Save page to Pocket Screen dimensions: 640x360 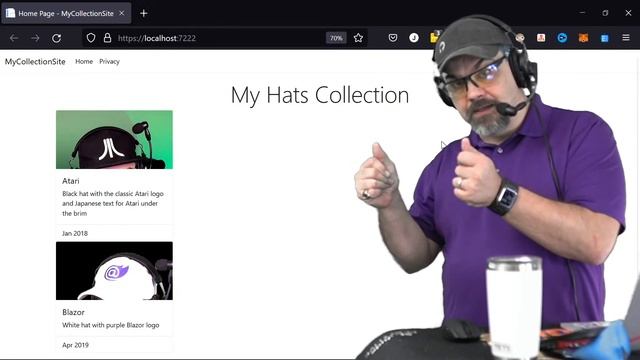coord(393,38)
